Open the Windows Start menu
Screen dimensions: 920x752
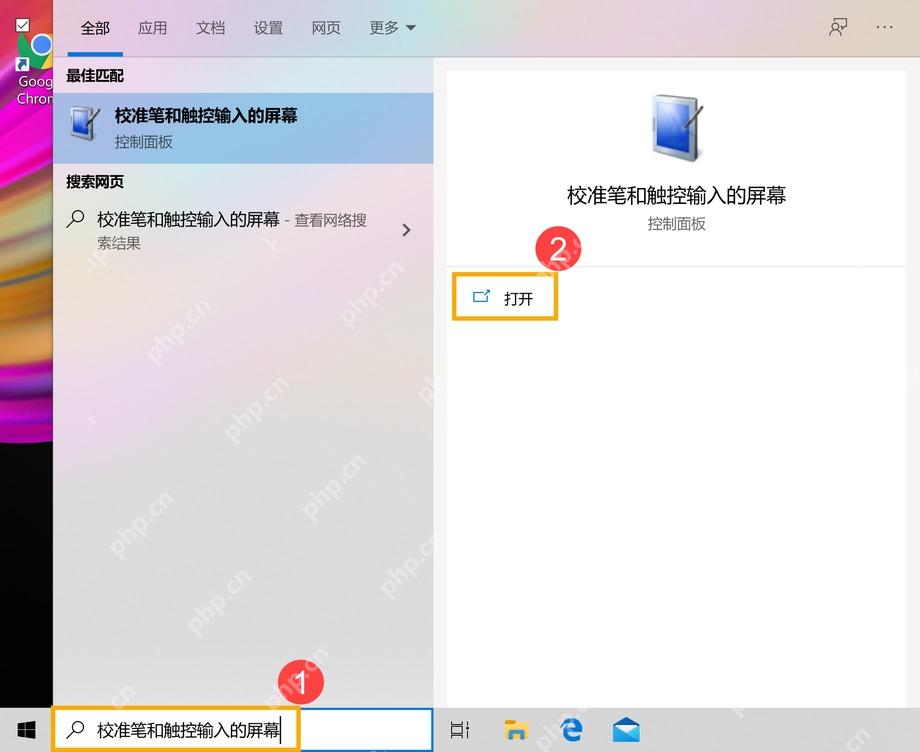[26, 730]
